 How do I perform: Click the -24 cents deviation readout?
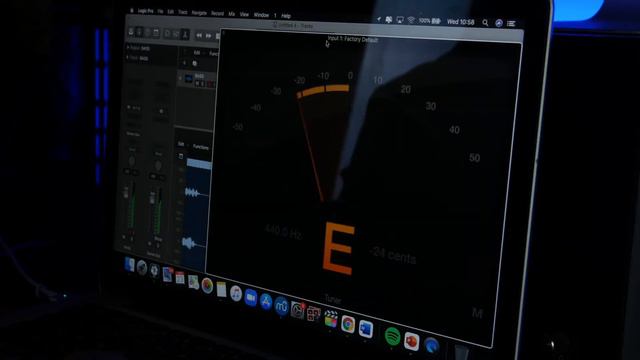(x=393, y=255)
